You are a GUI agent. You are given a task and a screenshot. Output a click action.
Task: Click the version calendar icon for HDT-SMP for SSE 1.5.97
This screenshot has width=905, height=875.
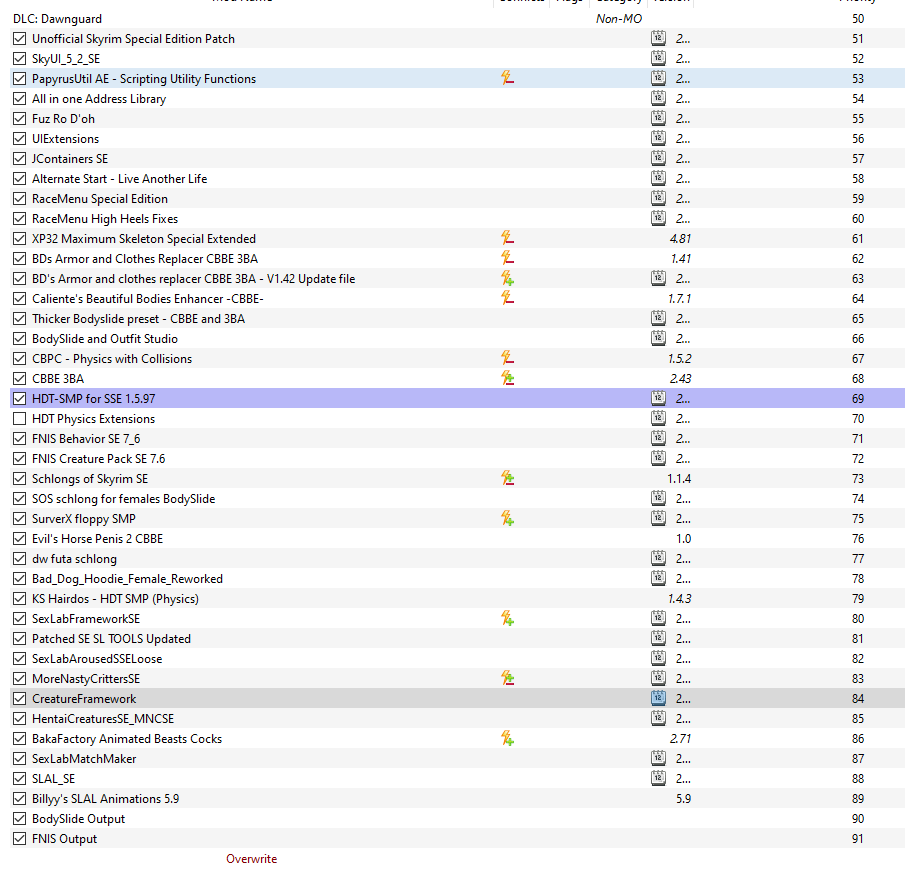tap(658, 398)
